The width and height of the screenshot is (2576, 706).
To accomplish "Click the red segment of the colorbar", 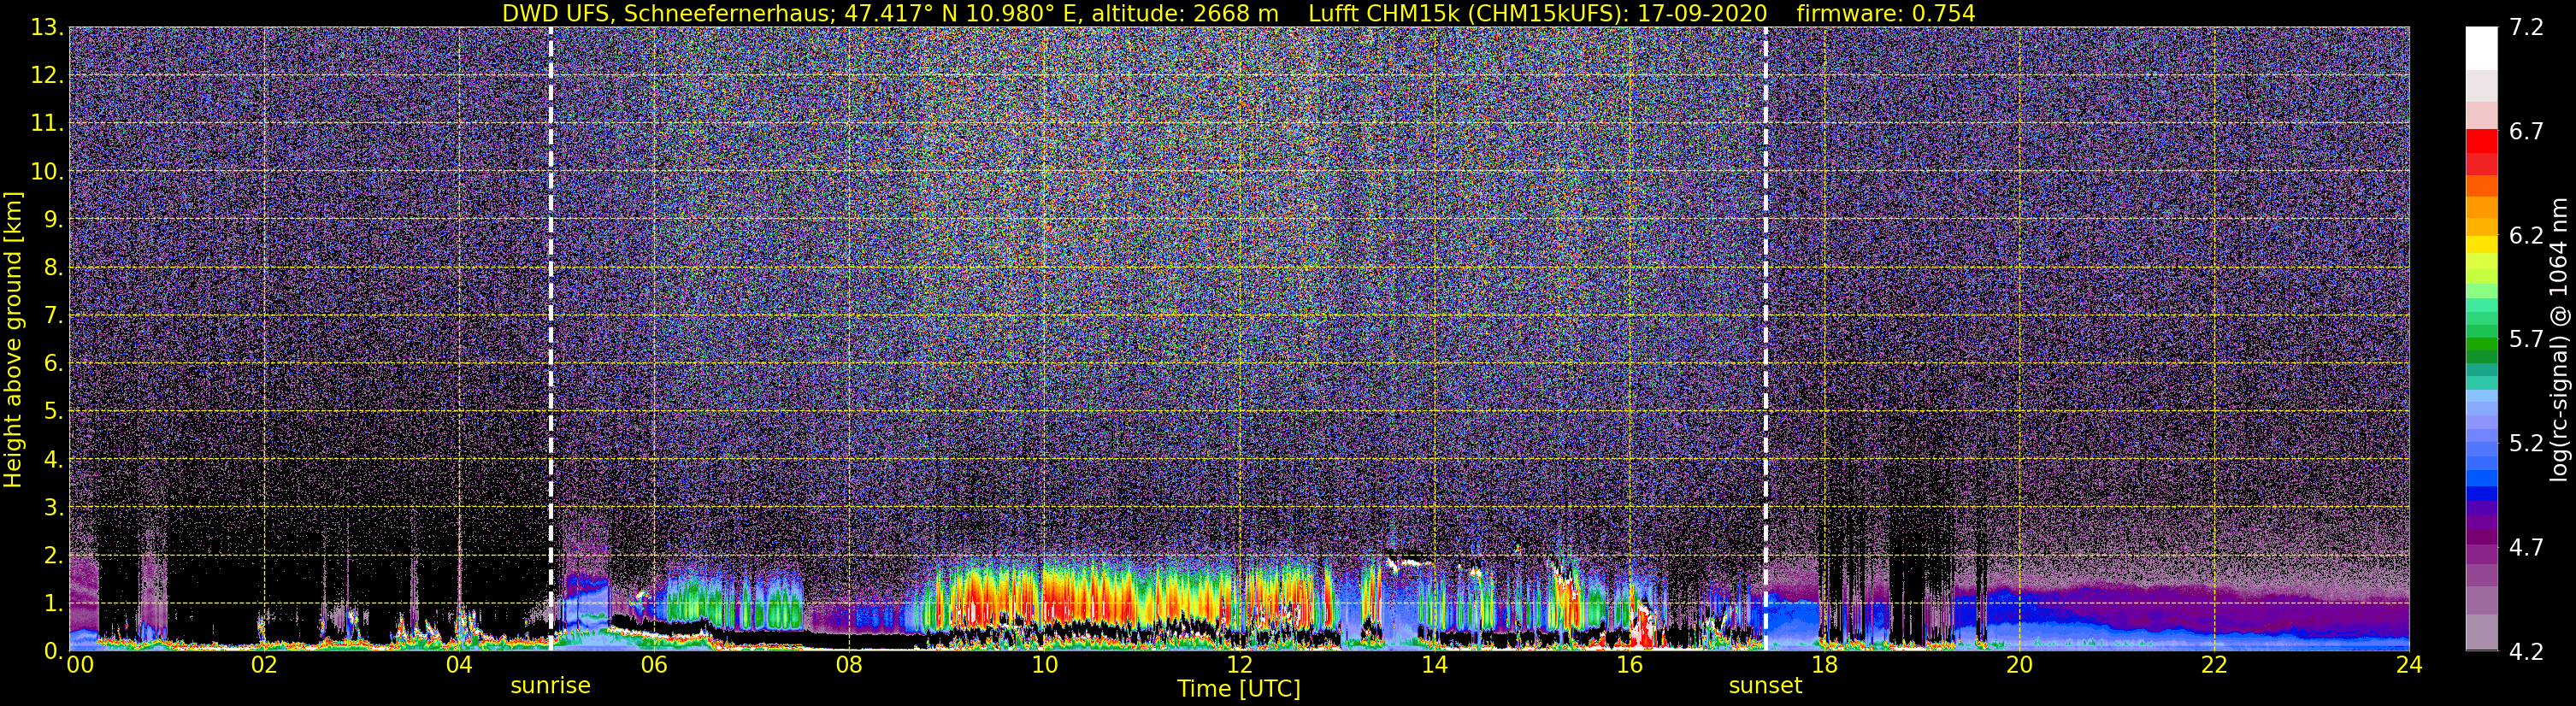I will click(2481, 141).
